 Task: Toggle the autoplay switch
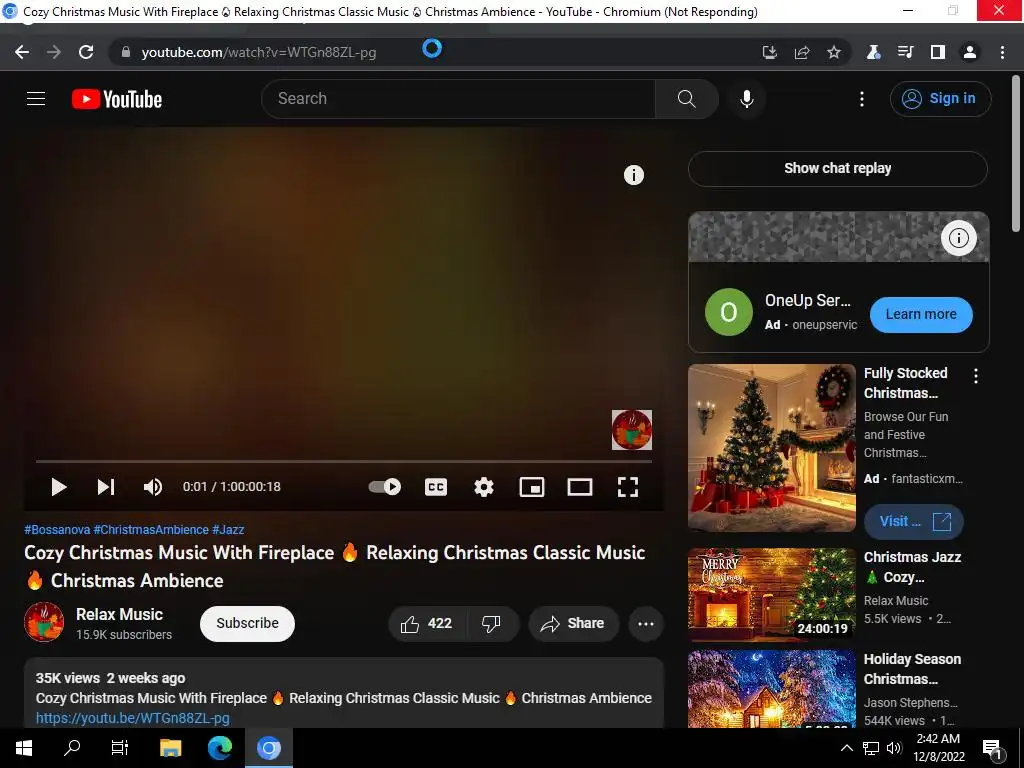point(385,487)
